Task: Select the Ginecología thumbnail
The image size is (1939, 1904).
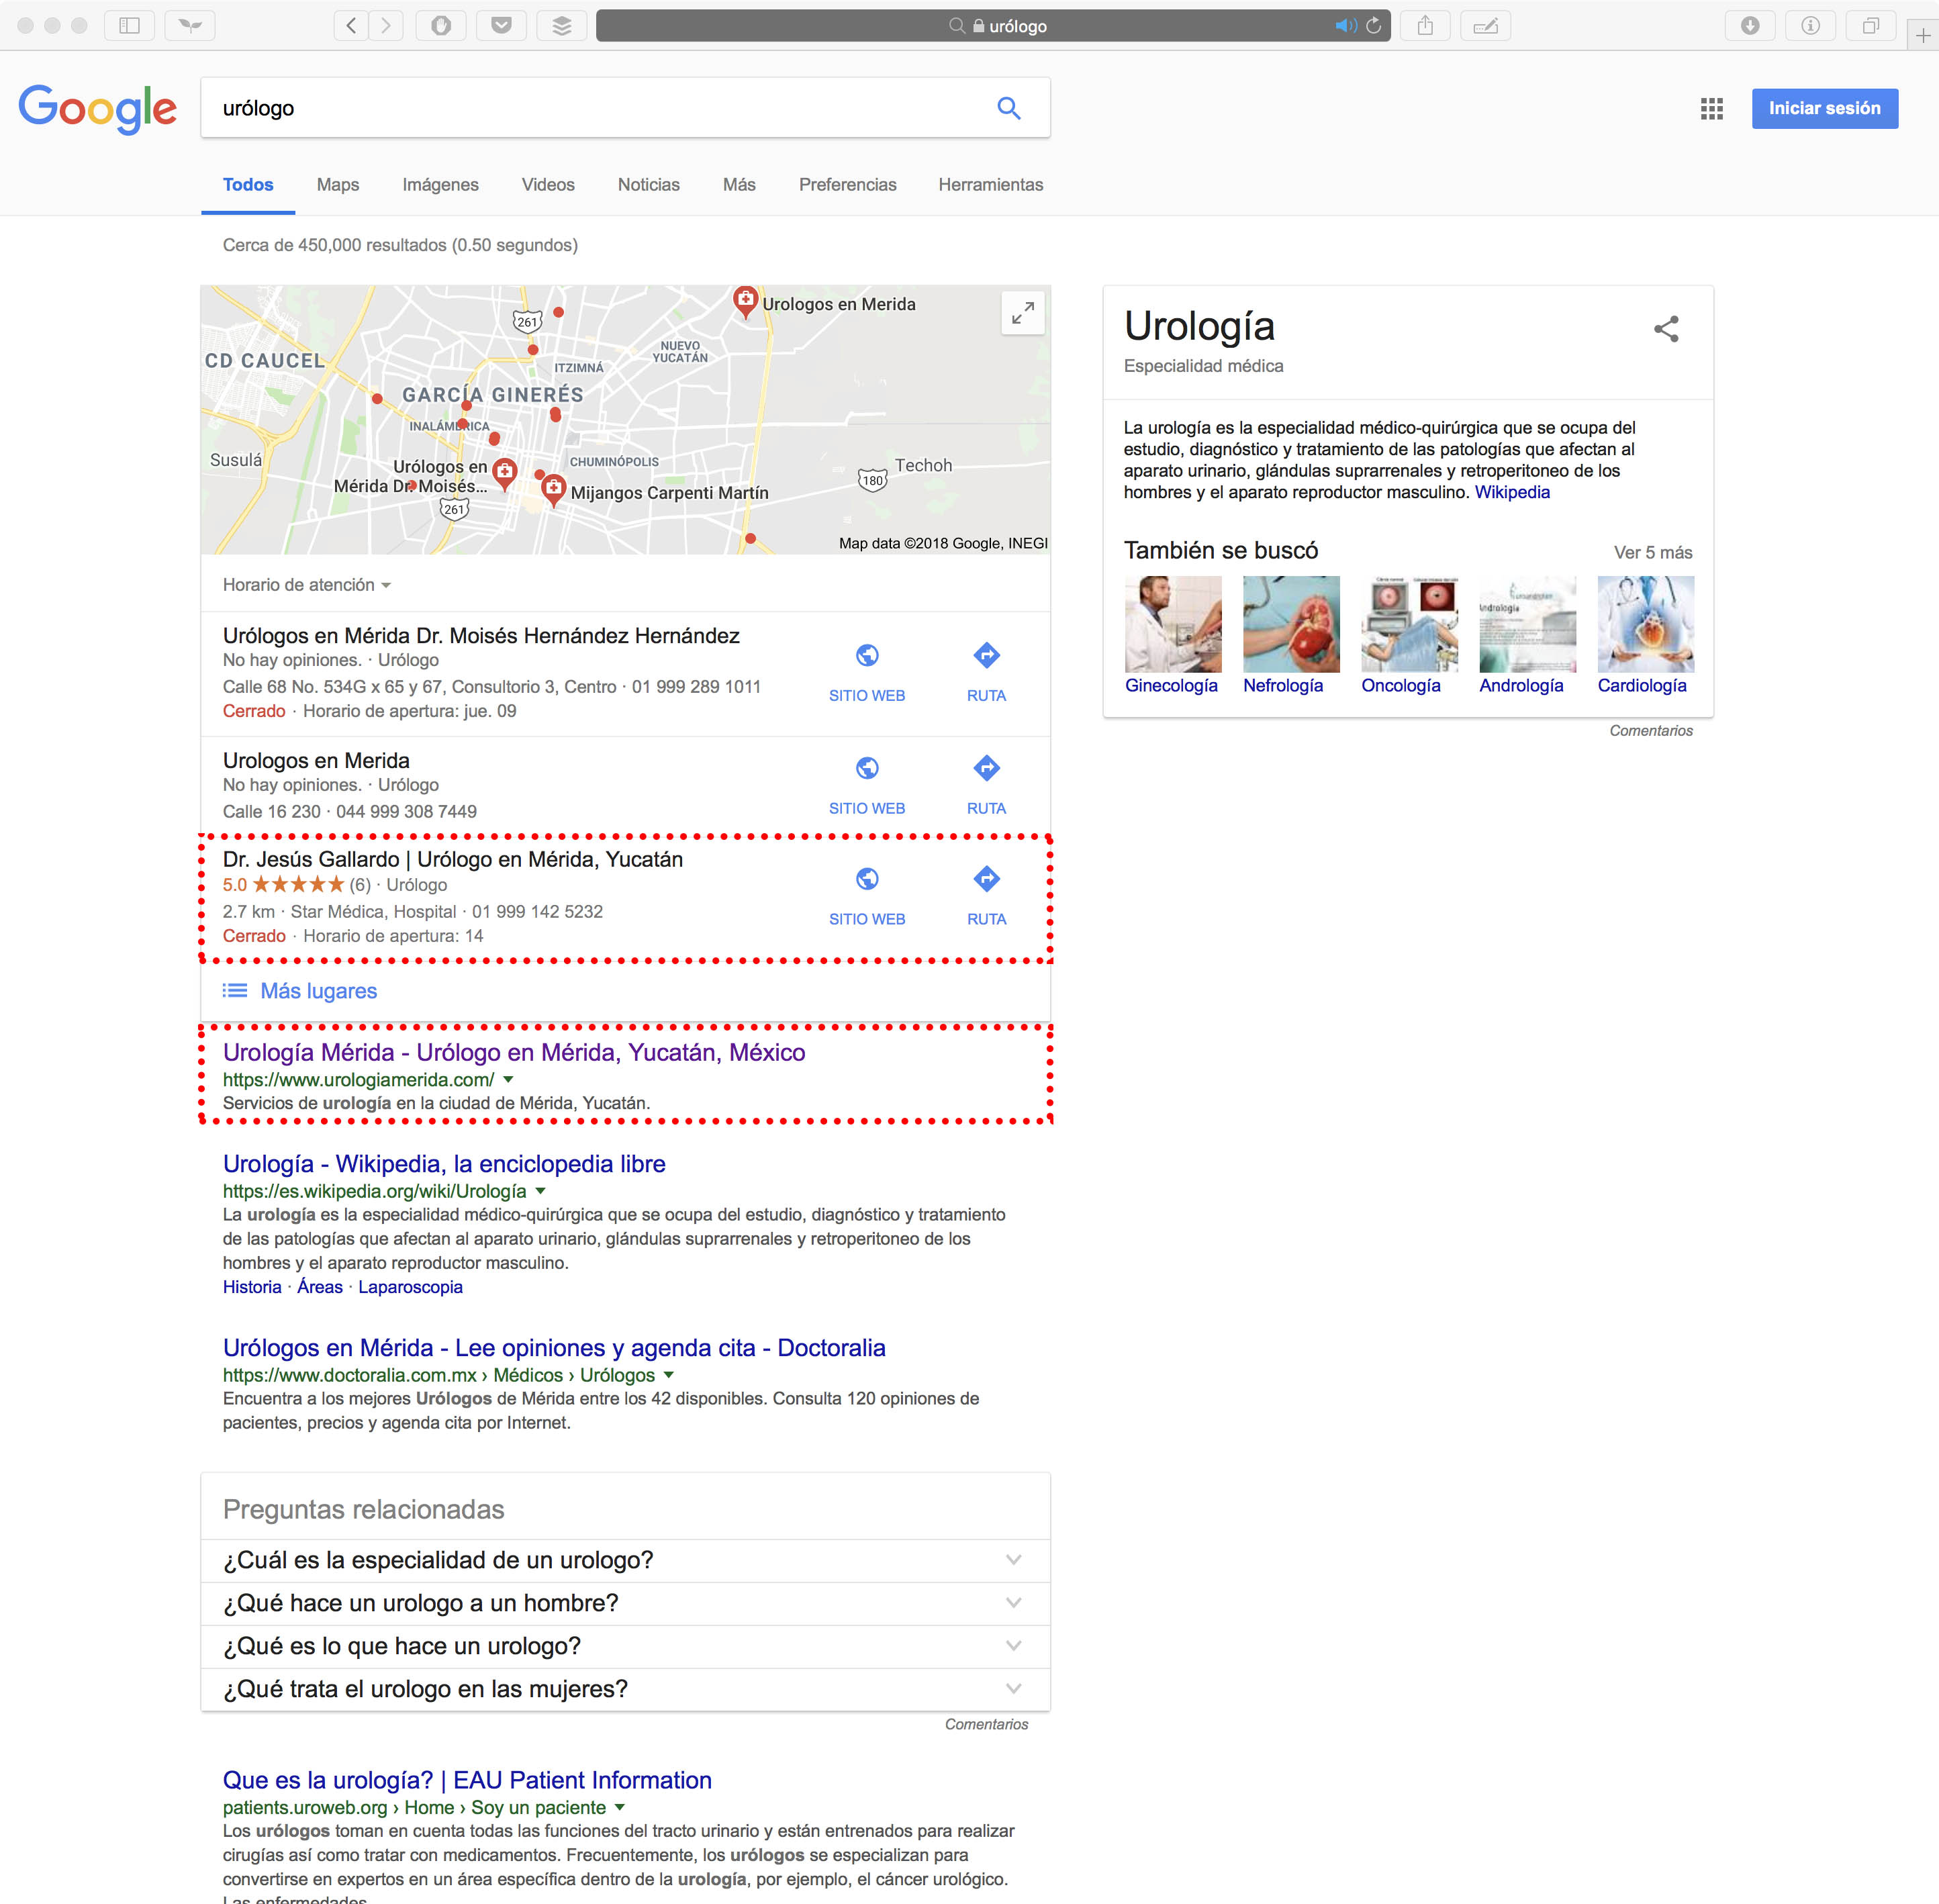Action: [1173, 624]
